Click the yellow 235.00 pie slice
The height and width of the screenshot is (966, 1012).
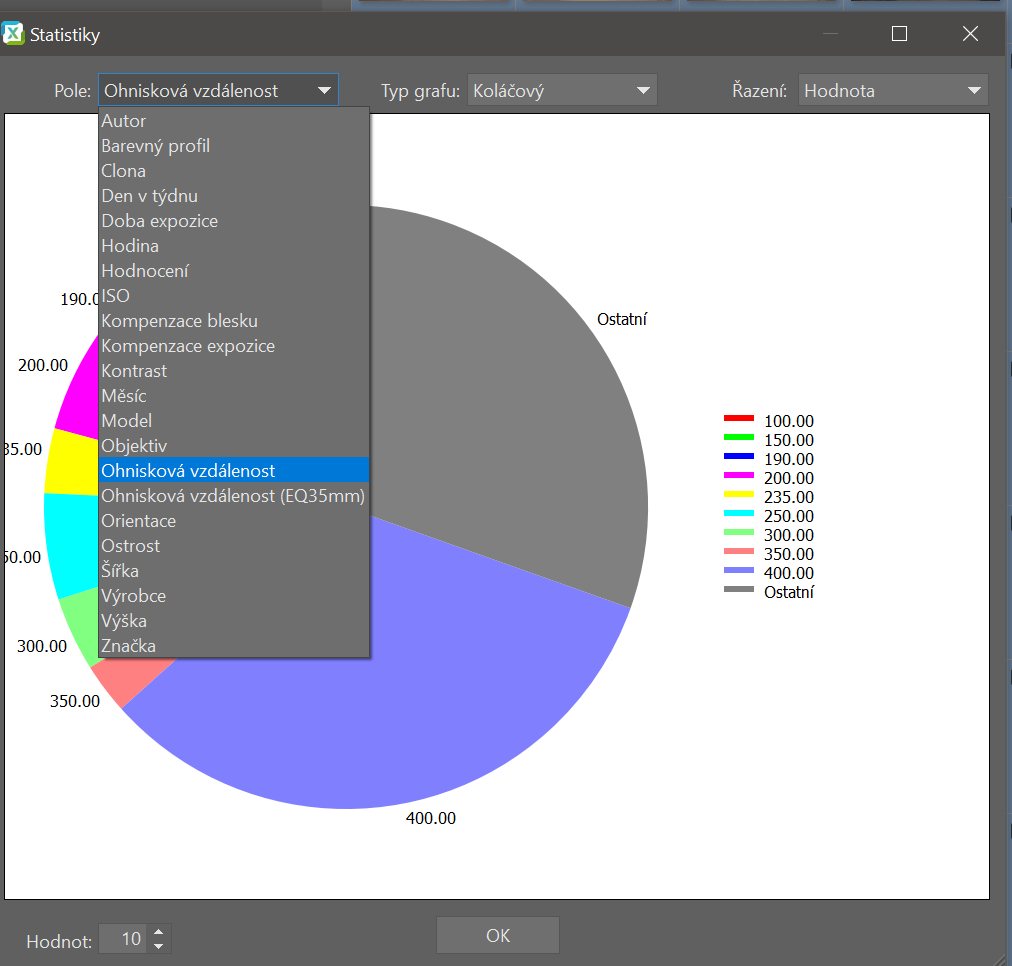tap(72, 463)
